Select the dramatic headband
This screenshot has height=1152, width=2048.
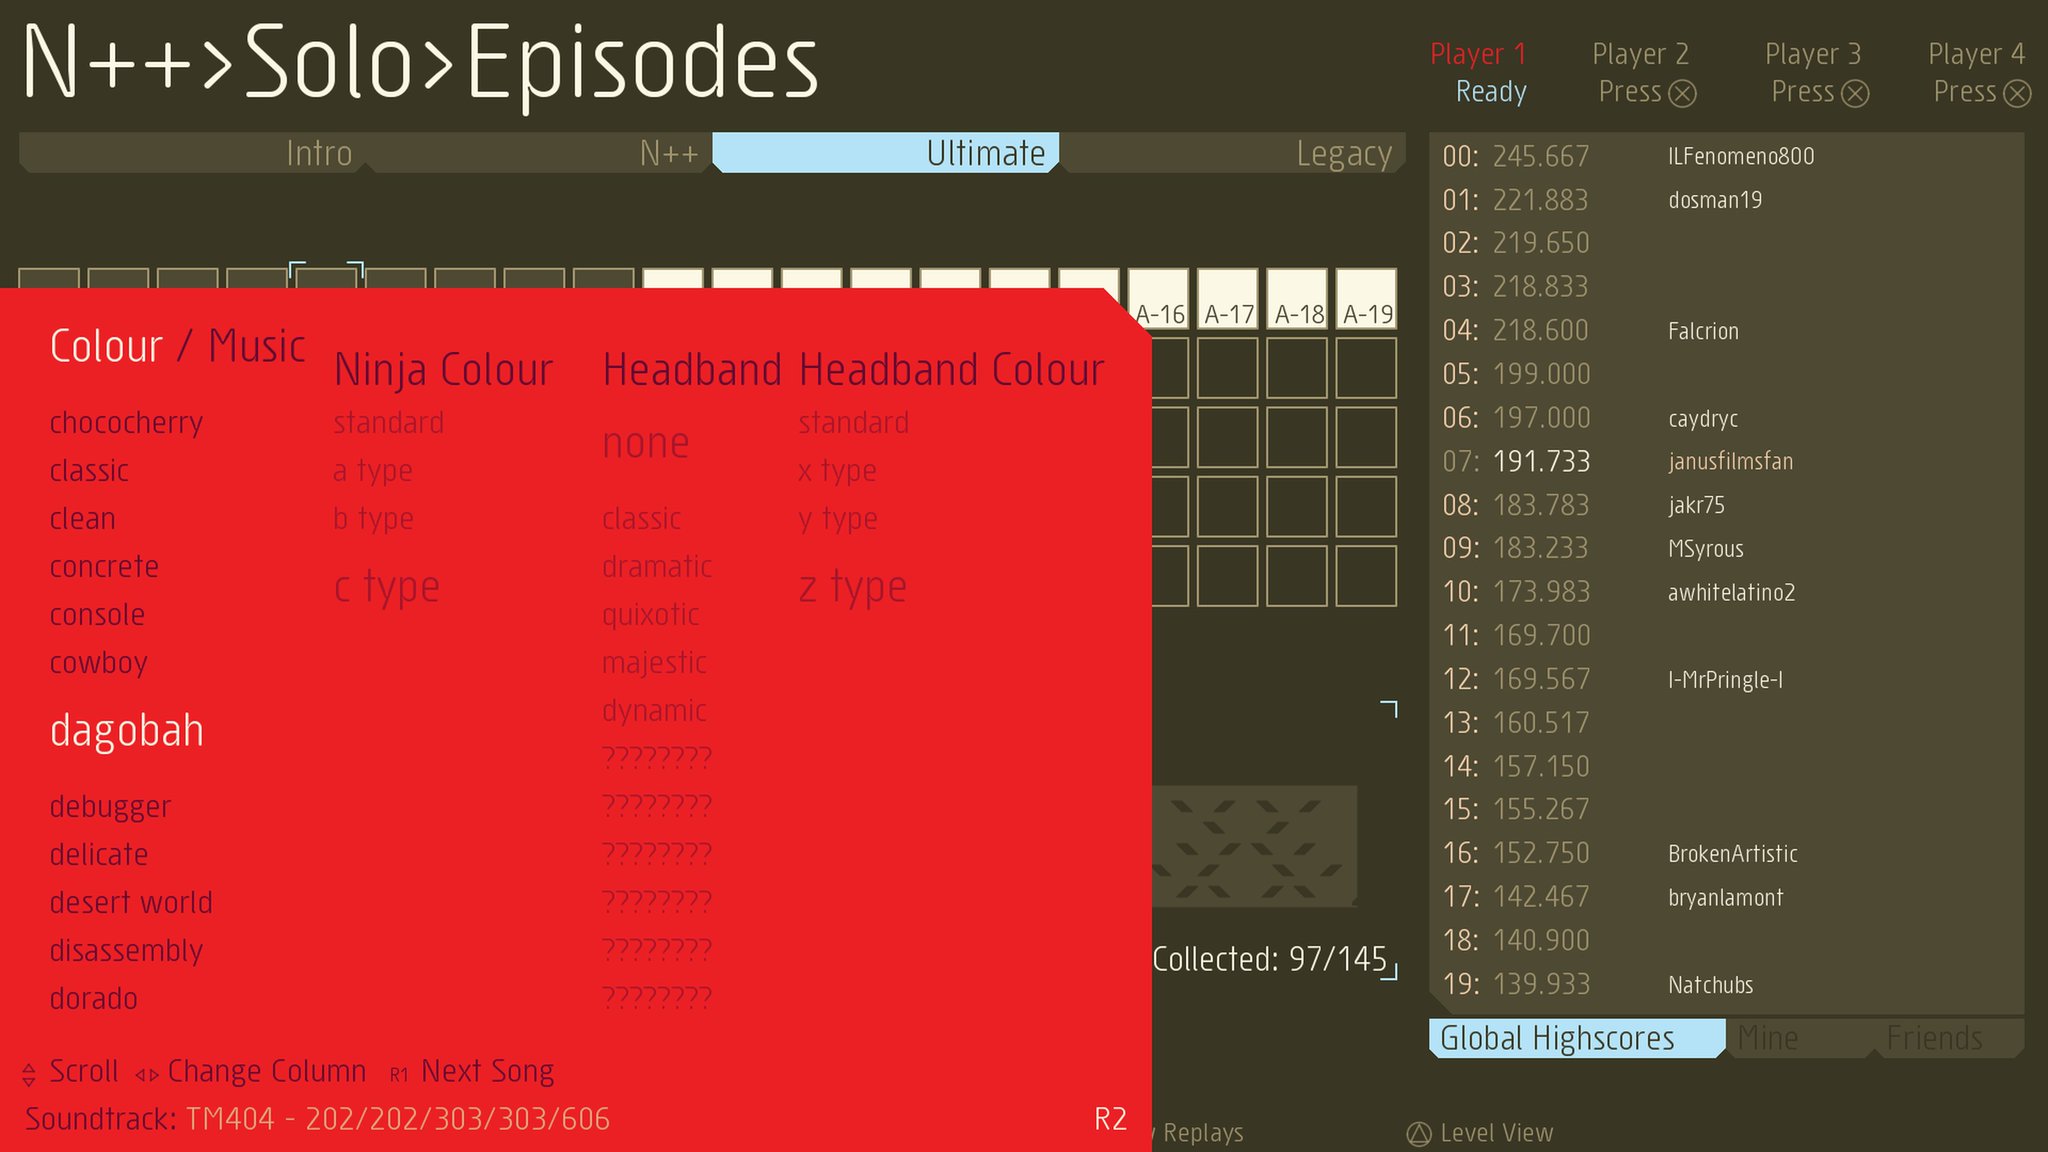[657, 567]
